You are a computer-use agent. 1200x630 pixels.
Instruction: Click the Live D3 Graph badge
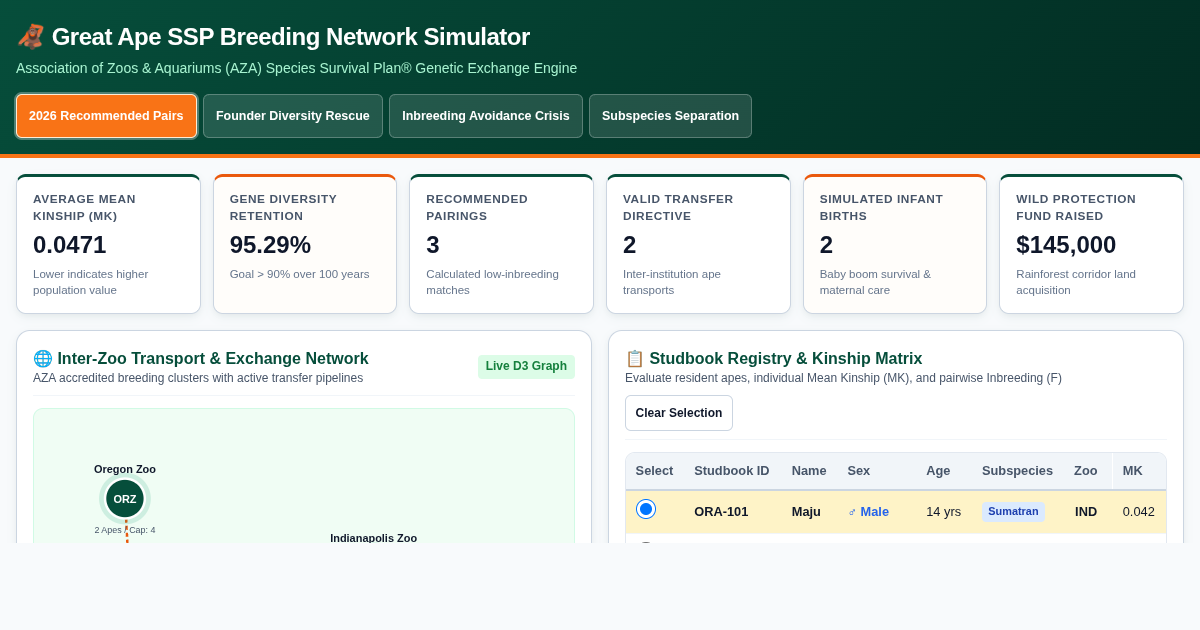point(526,366)
